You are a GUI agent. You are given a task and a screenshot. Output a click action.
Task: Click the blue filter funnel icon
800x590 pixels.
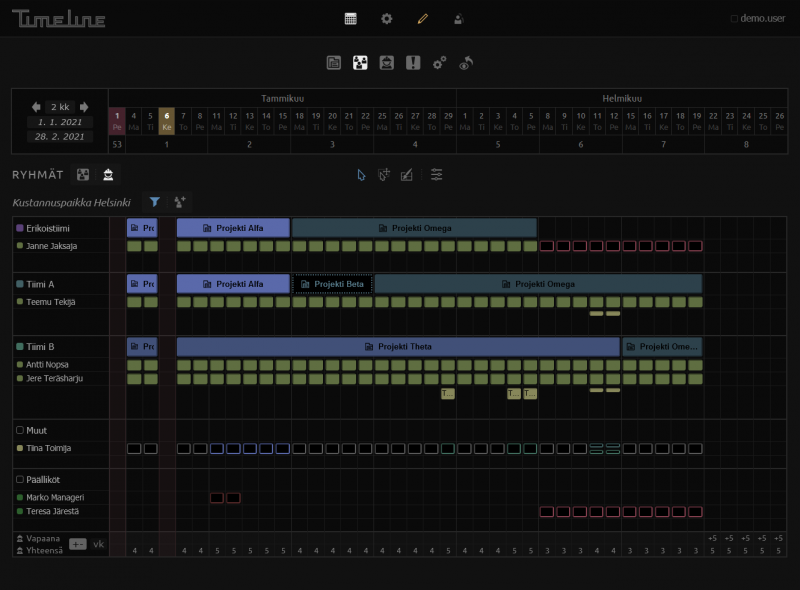coord(154,202)
